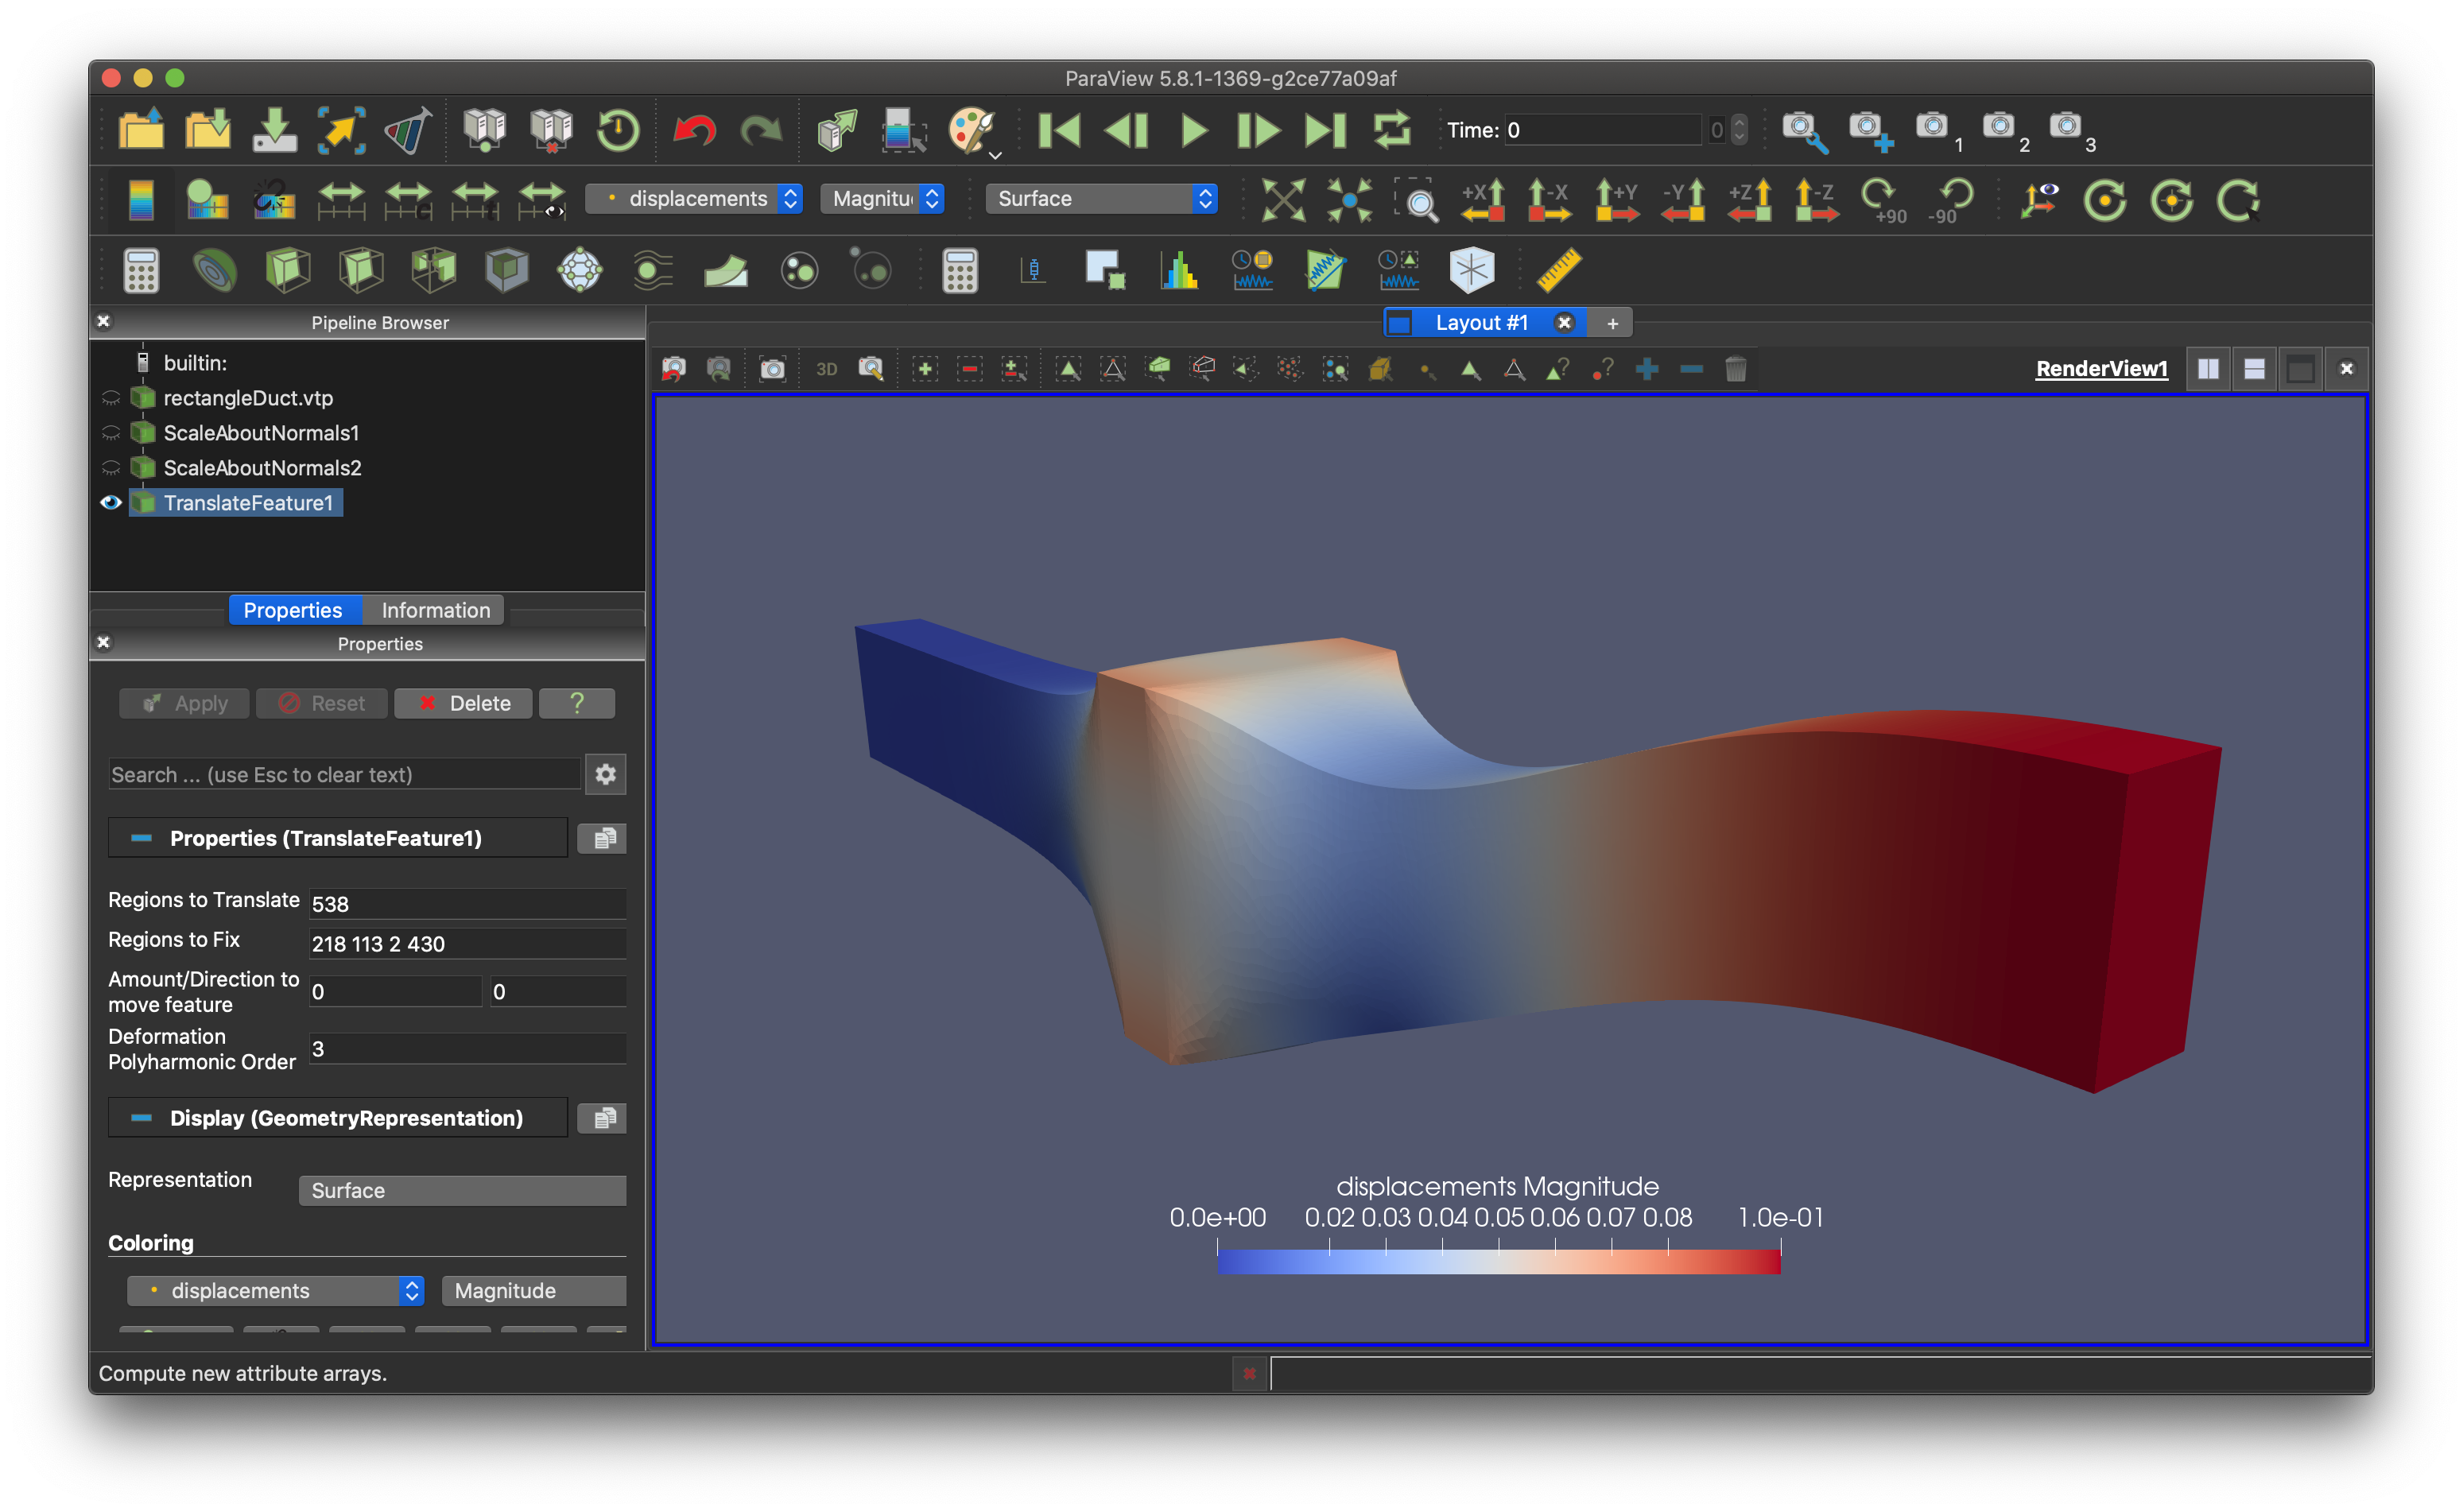Click the Save Data download icon

274,130
